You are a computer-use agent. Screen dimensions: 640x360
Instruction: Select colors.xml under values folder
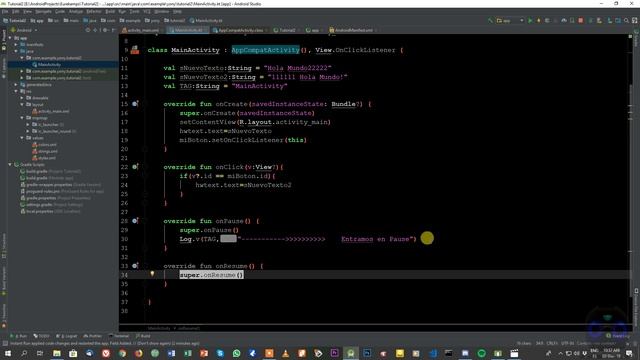pyautogui.click(x=44, y=144)
